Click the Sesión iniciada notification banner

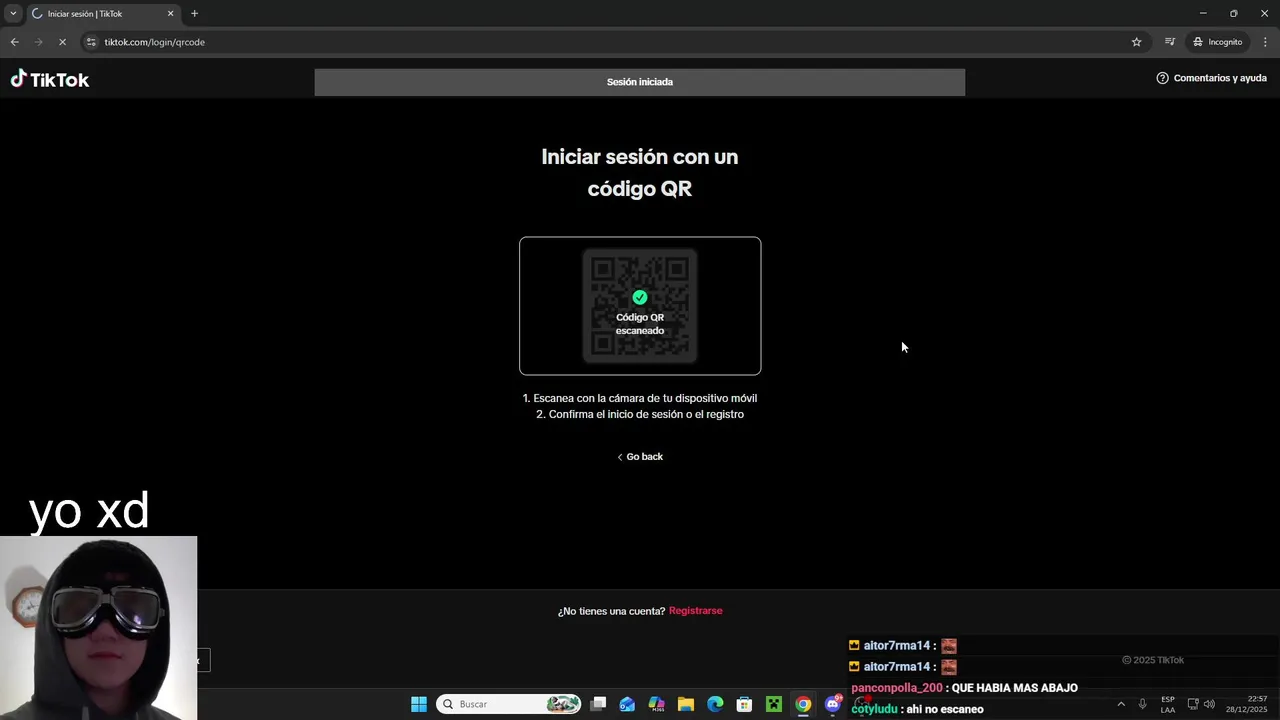click(x=640, y=82)
